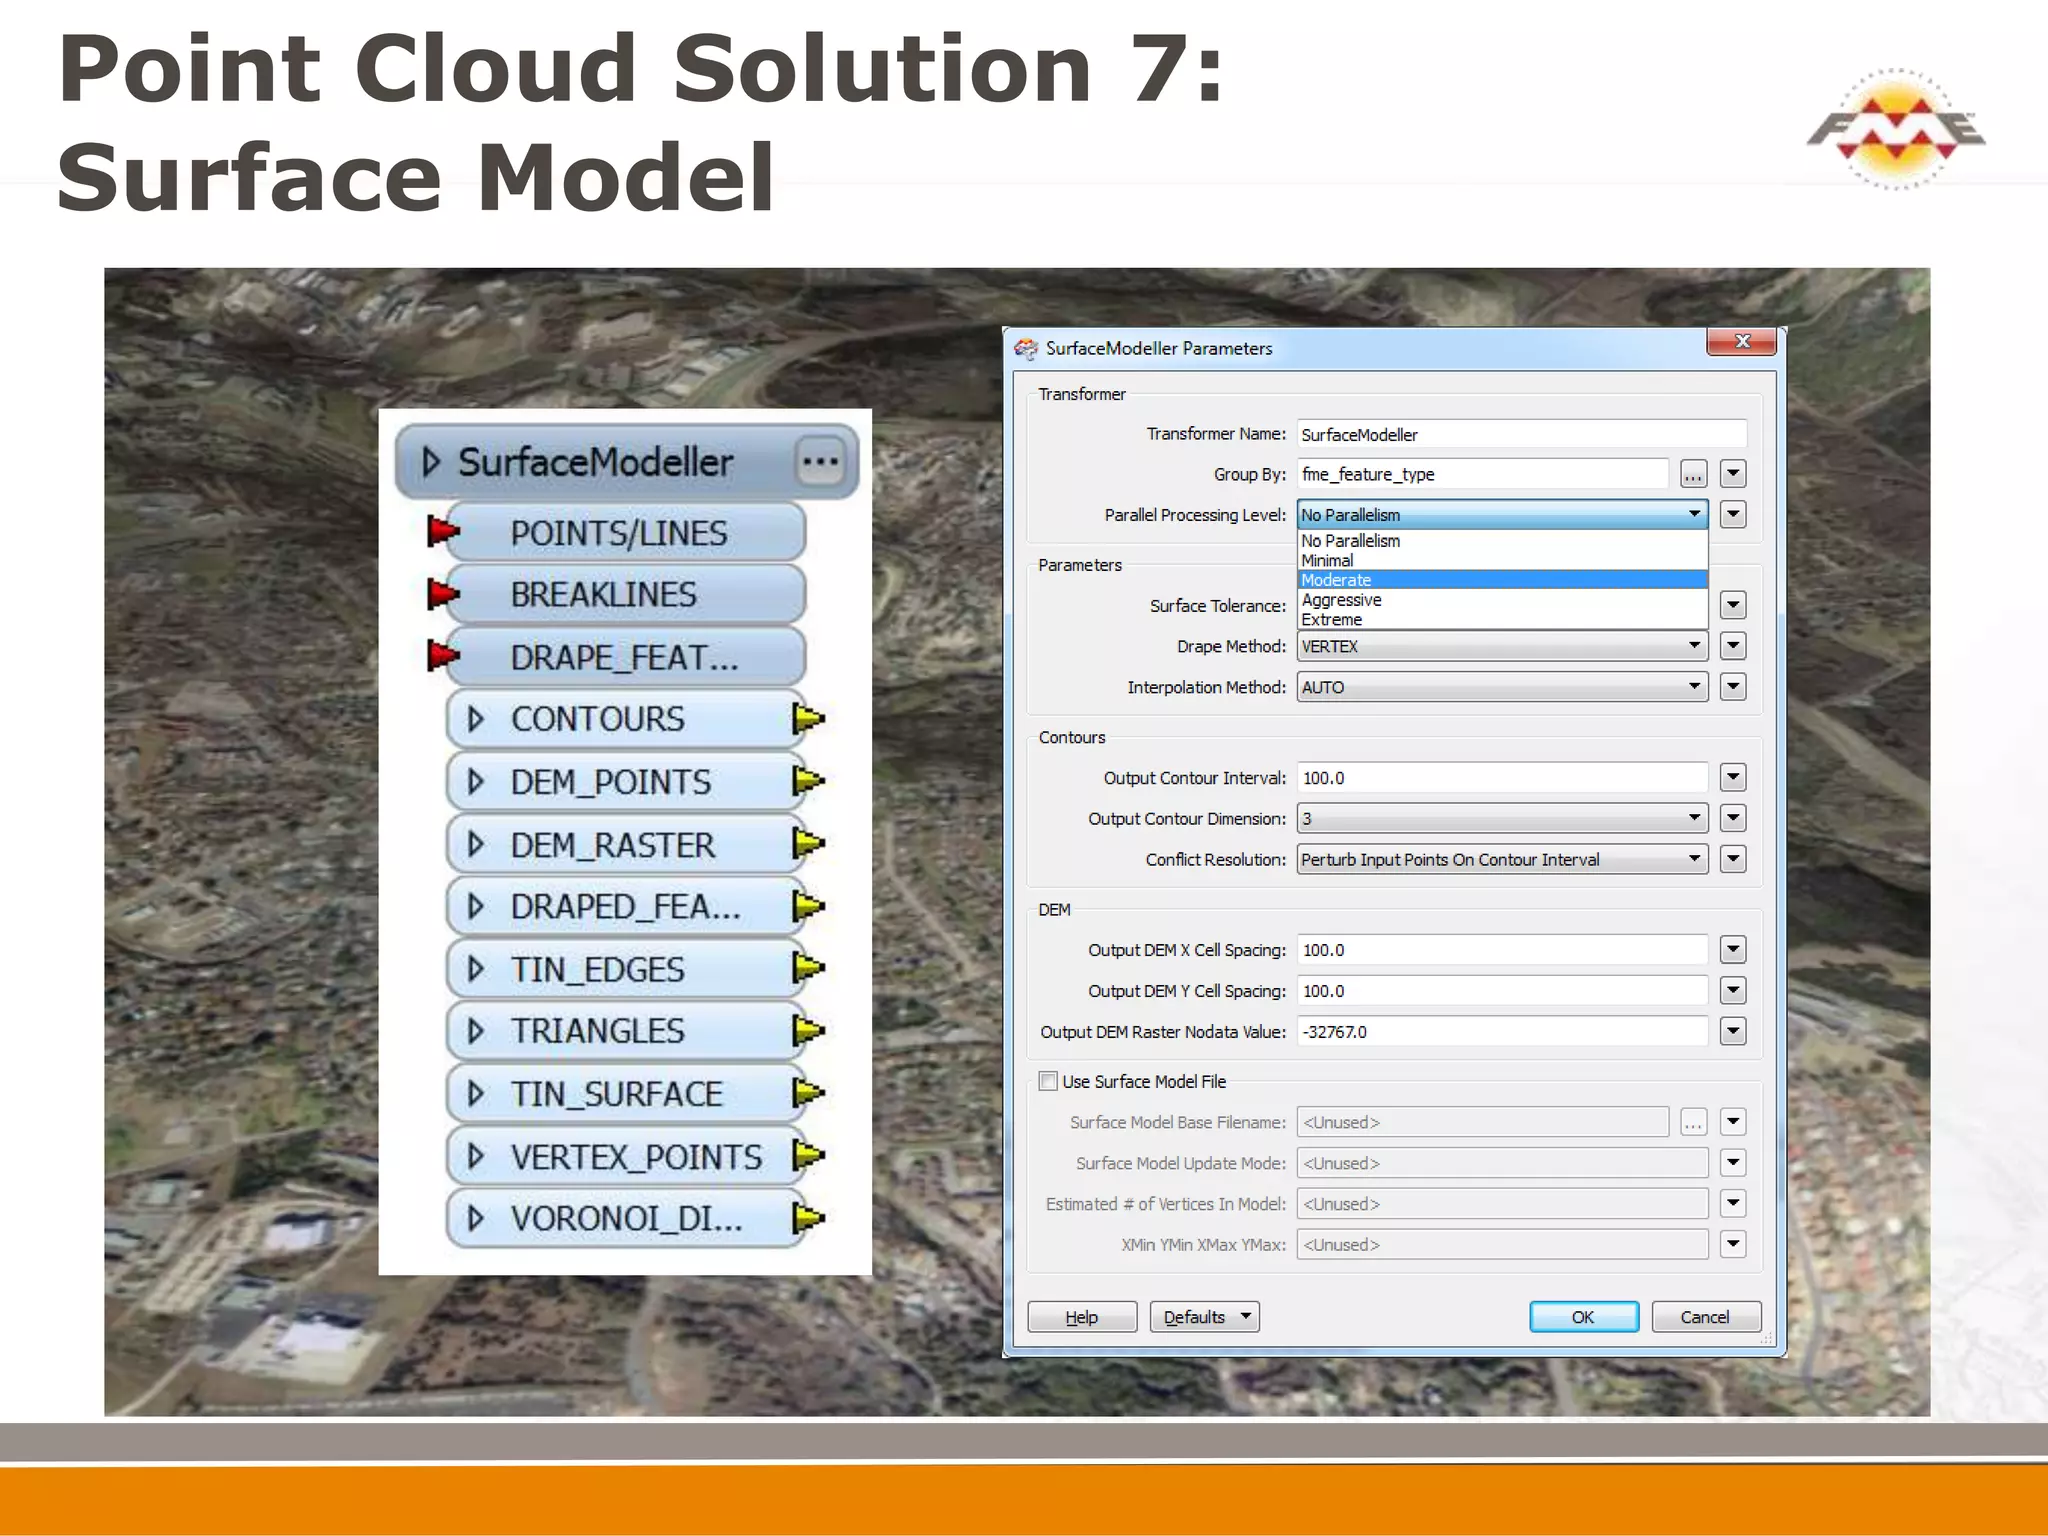Click SurfaceModeller Parameters title bar icon

coord(1026,348)
